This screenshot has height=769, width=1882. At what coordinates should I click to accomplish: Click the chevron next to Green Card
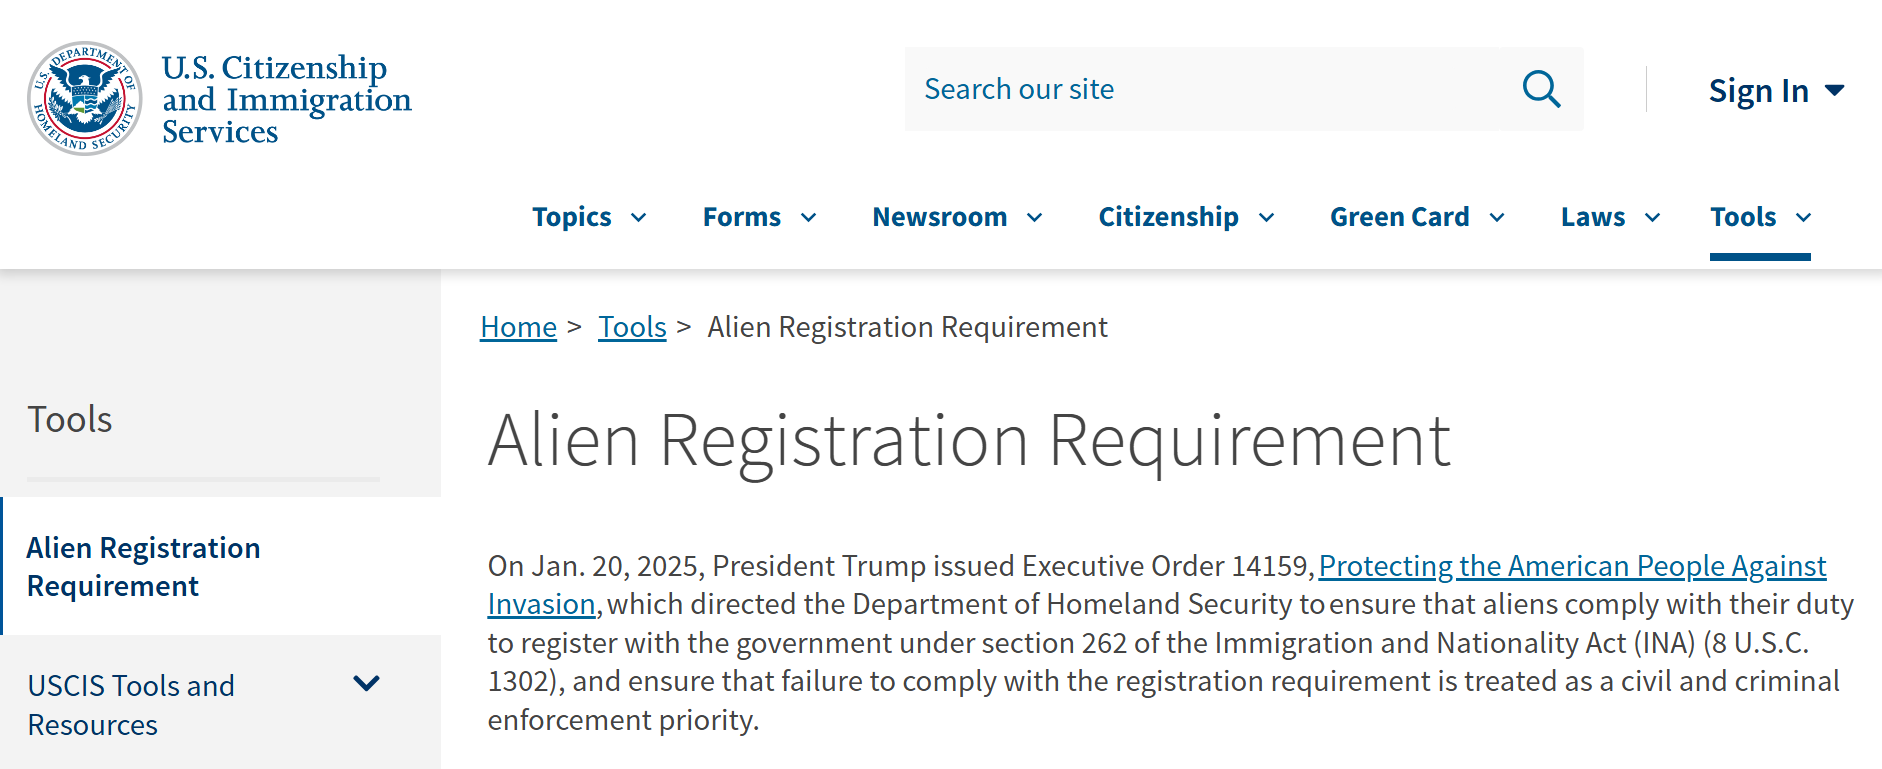click(x=1497, y=217)
